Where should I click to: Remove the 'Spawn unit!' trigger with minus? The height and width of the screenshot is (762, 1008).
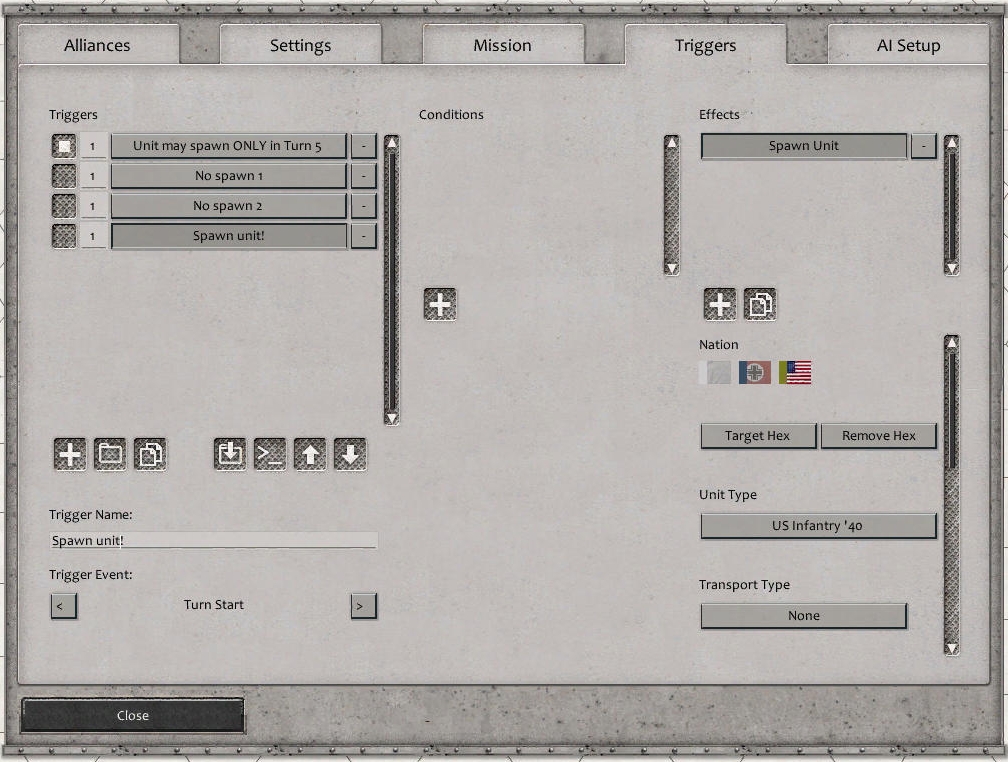point(363,236)
